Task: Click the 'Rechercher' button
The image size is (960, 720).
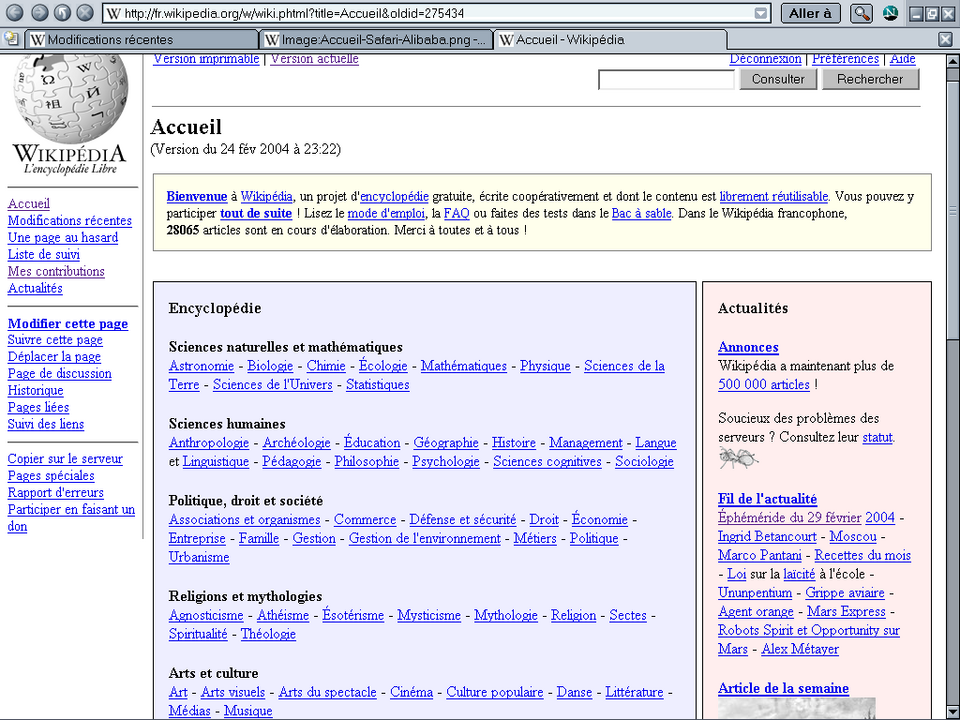Action: pos(870,79)
